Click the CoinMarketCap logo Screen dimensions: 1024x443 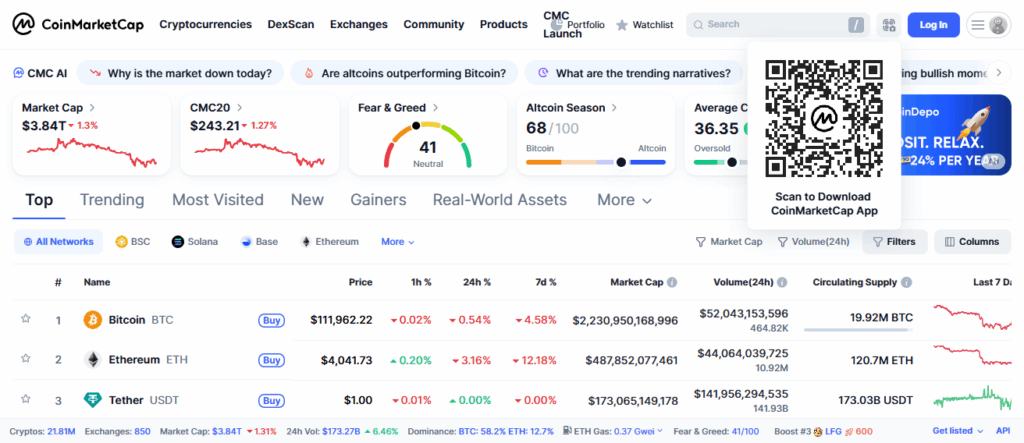(78, 24)
